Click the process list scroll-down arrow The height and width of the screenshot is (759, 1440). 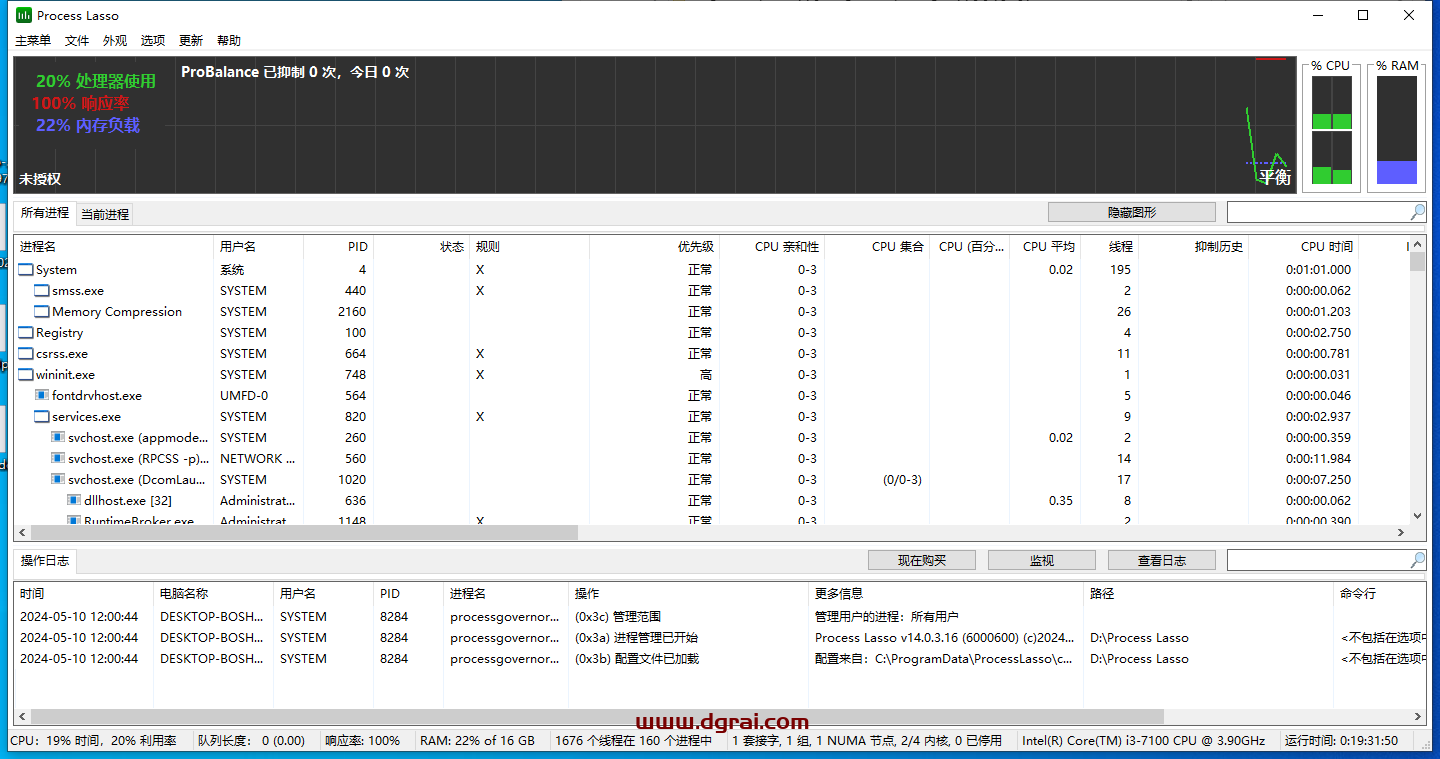coord(1417,516)
